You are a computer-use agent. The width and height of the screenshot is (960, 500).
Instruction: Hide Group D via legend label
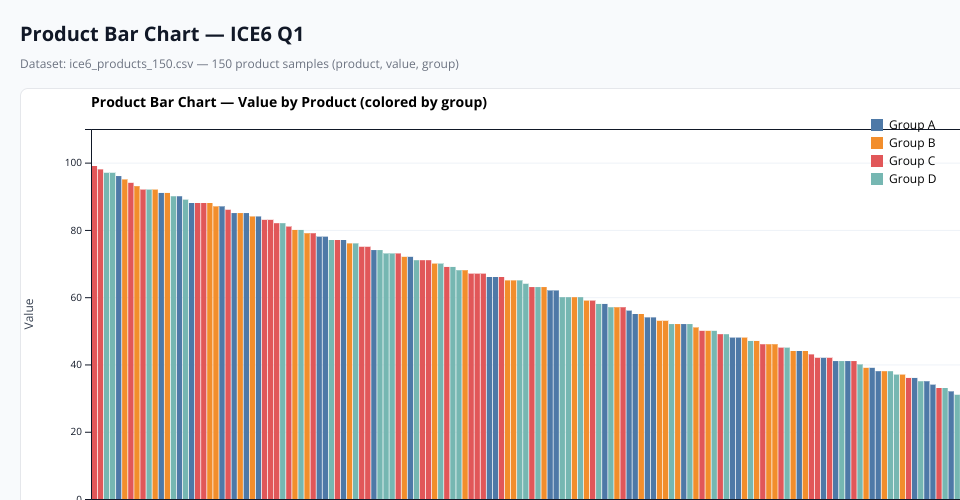coord(911,179)
